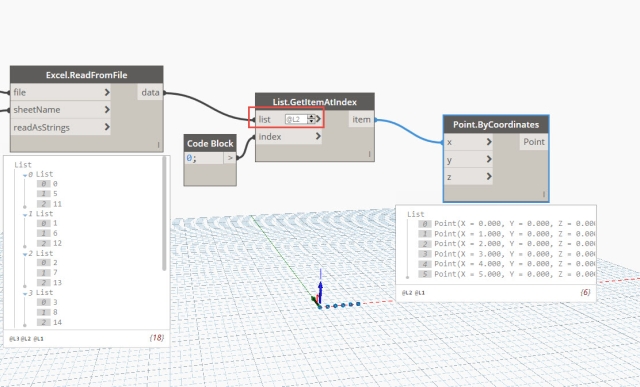640x387 pixels.
Task: Click the item output port
Action: coord(361,119)
